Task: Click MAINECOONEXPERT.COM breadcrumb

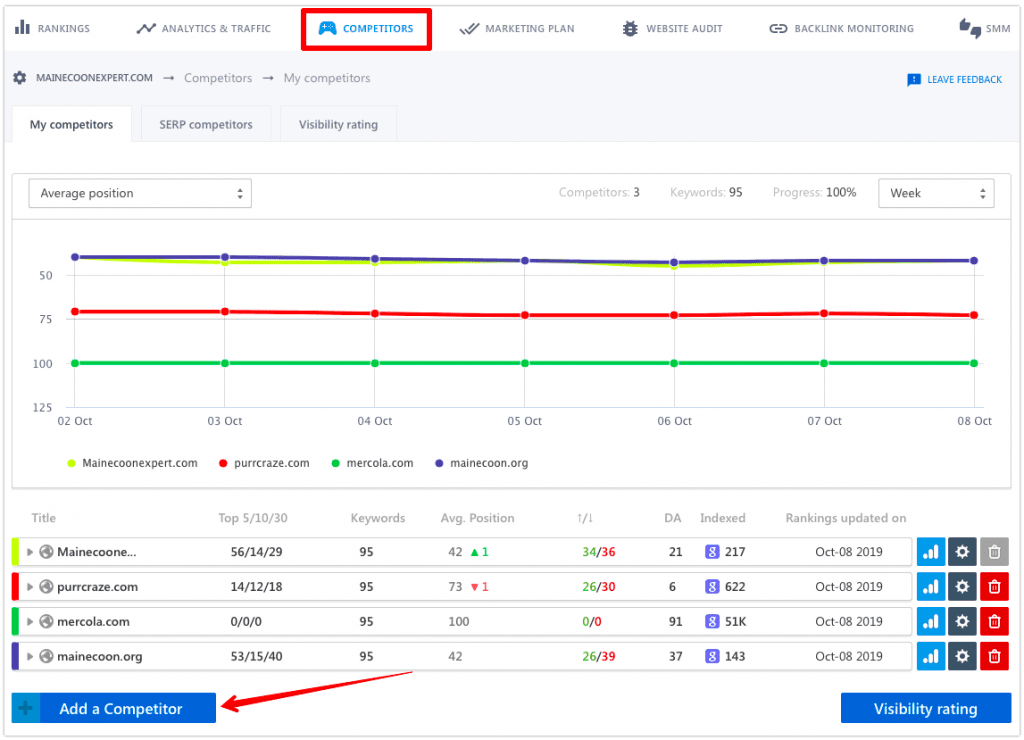Action: pos(94,78)
